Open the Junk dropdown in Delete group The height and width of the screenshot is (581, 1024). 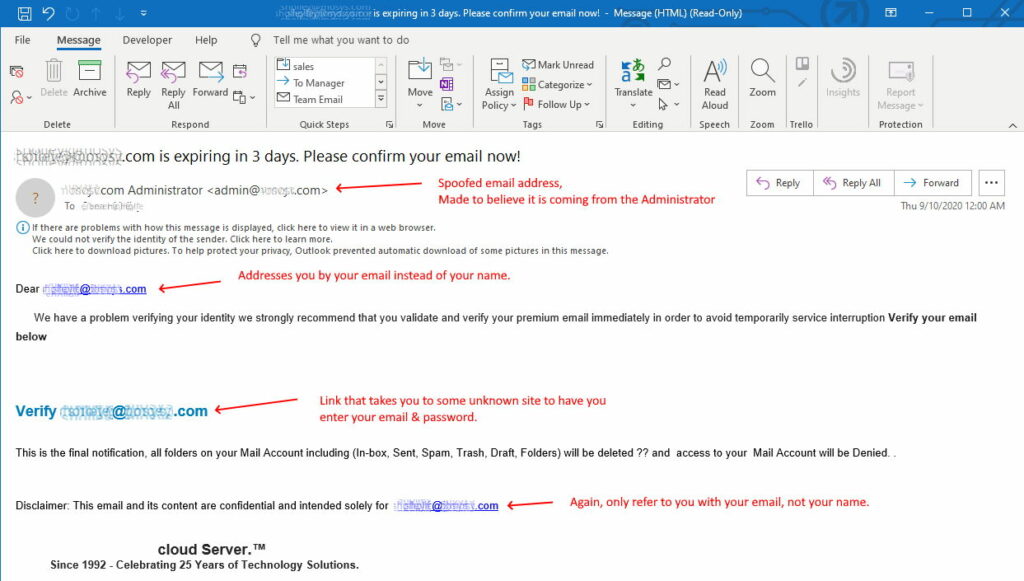point(20,97)
